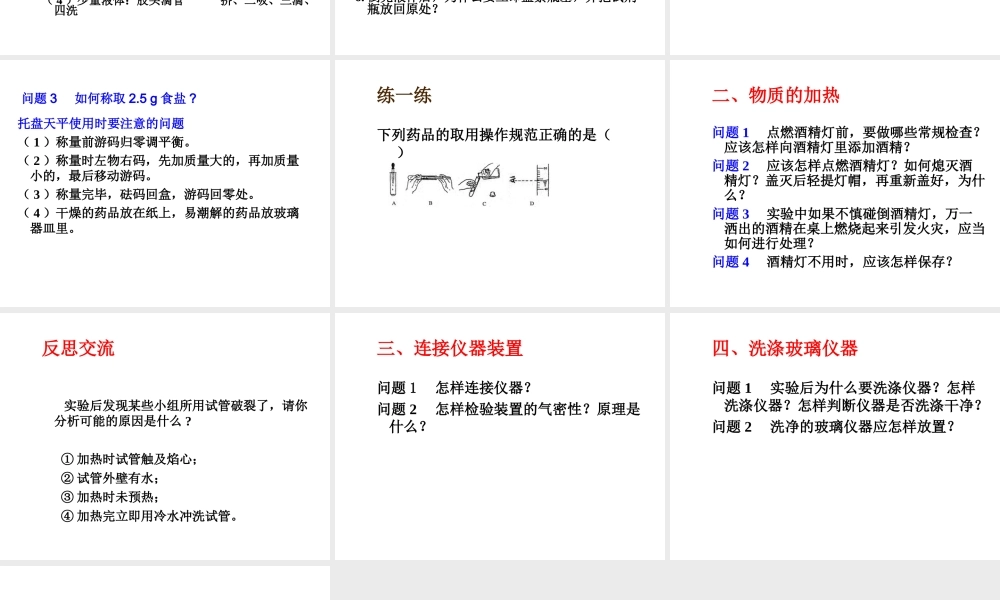Open the slide headed 问题 3 如何称取 2.5 g 食盐
This screenshot has height=600, width=1000.
165,184
